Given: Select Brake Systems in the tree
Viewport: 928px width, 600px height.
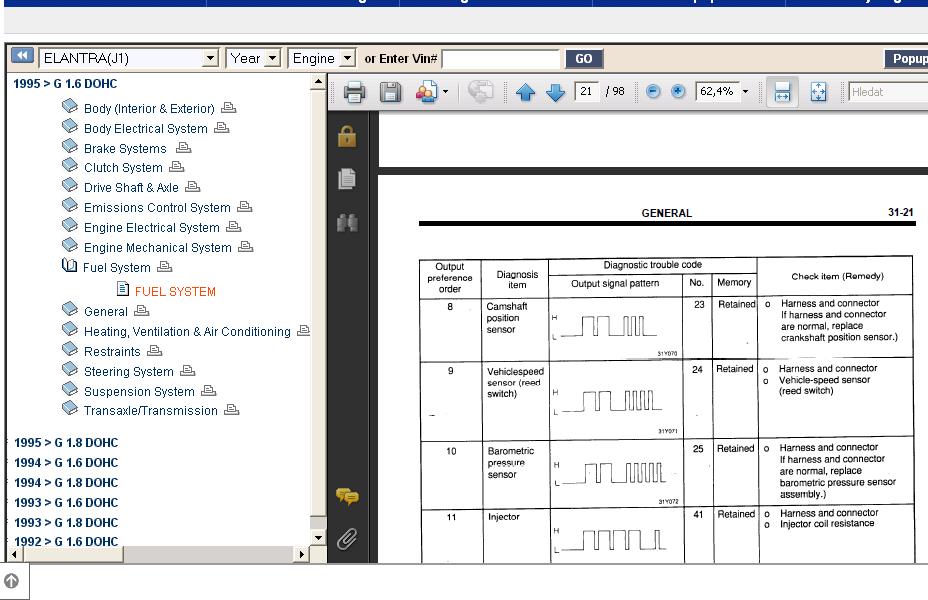Looking at the screenshot, I should coord(125,149).
